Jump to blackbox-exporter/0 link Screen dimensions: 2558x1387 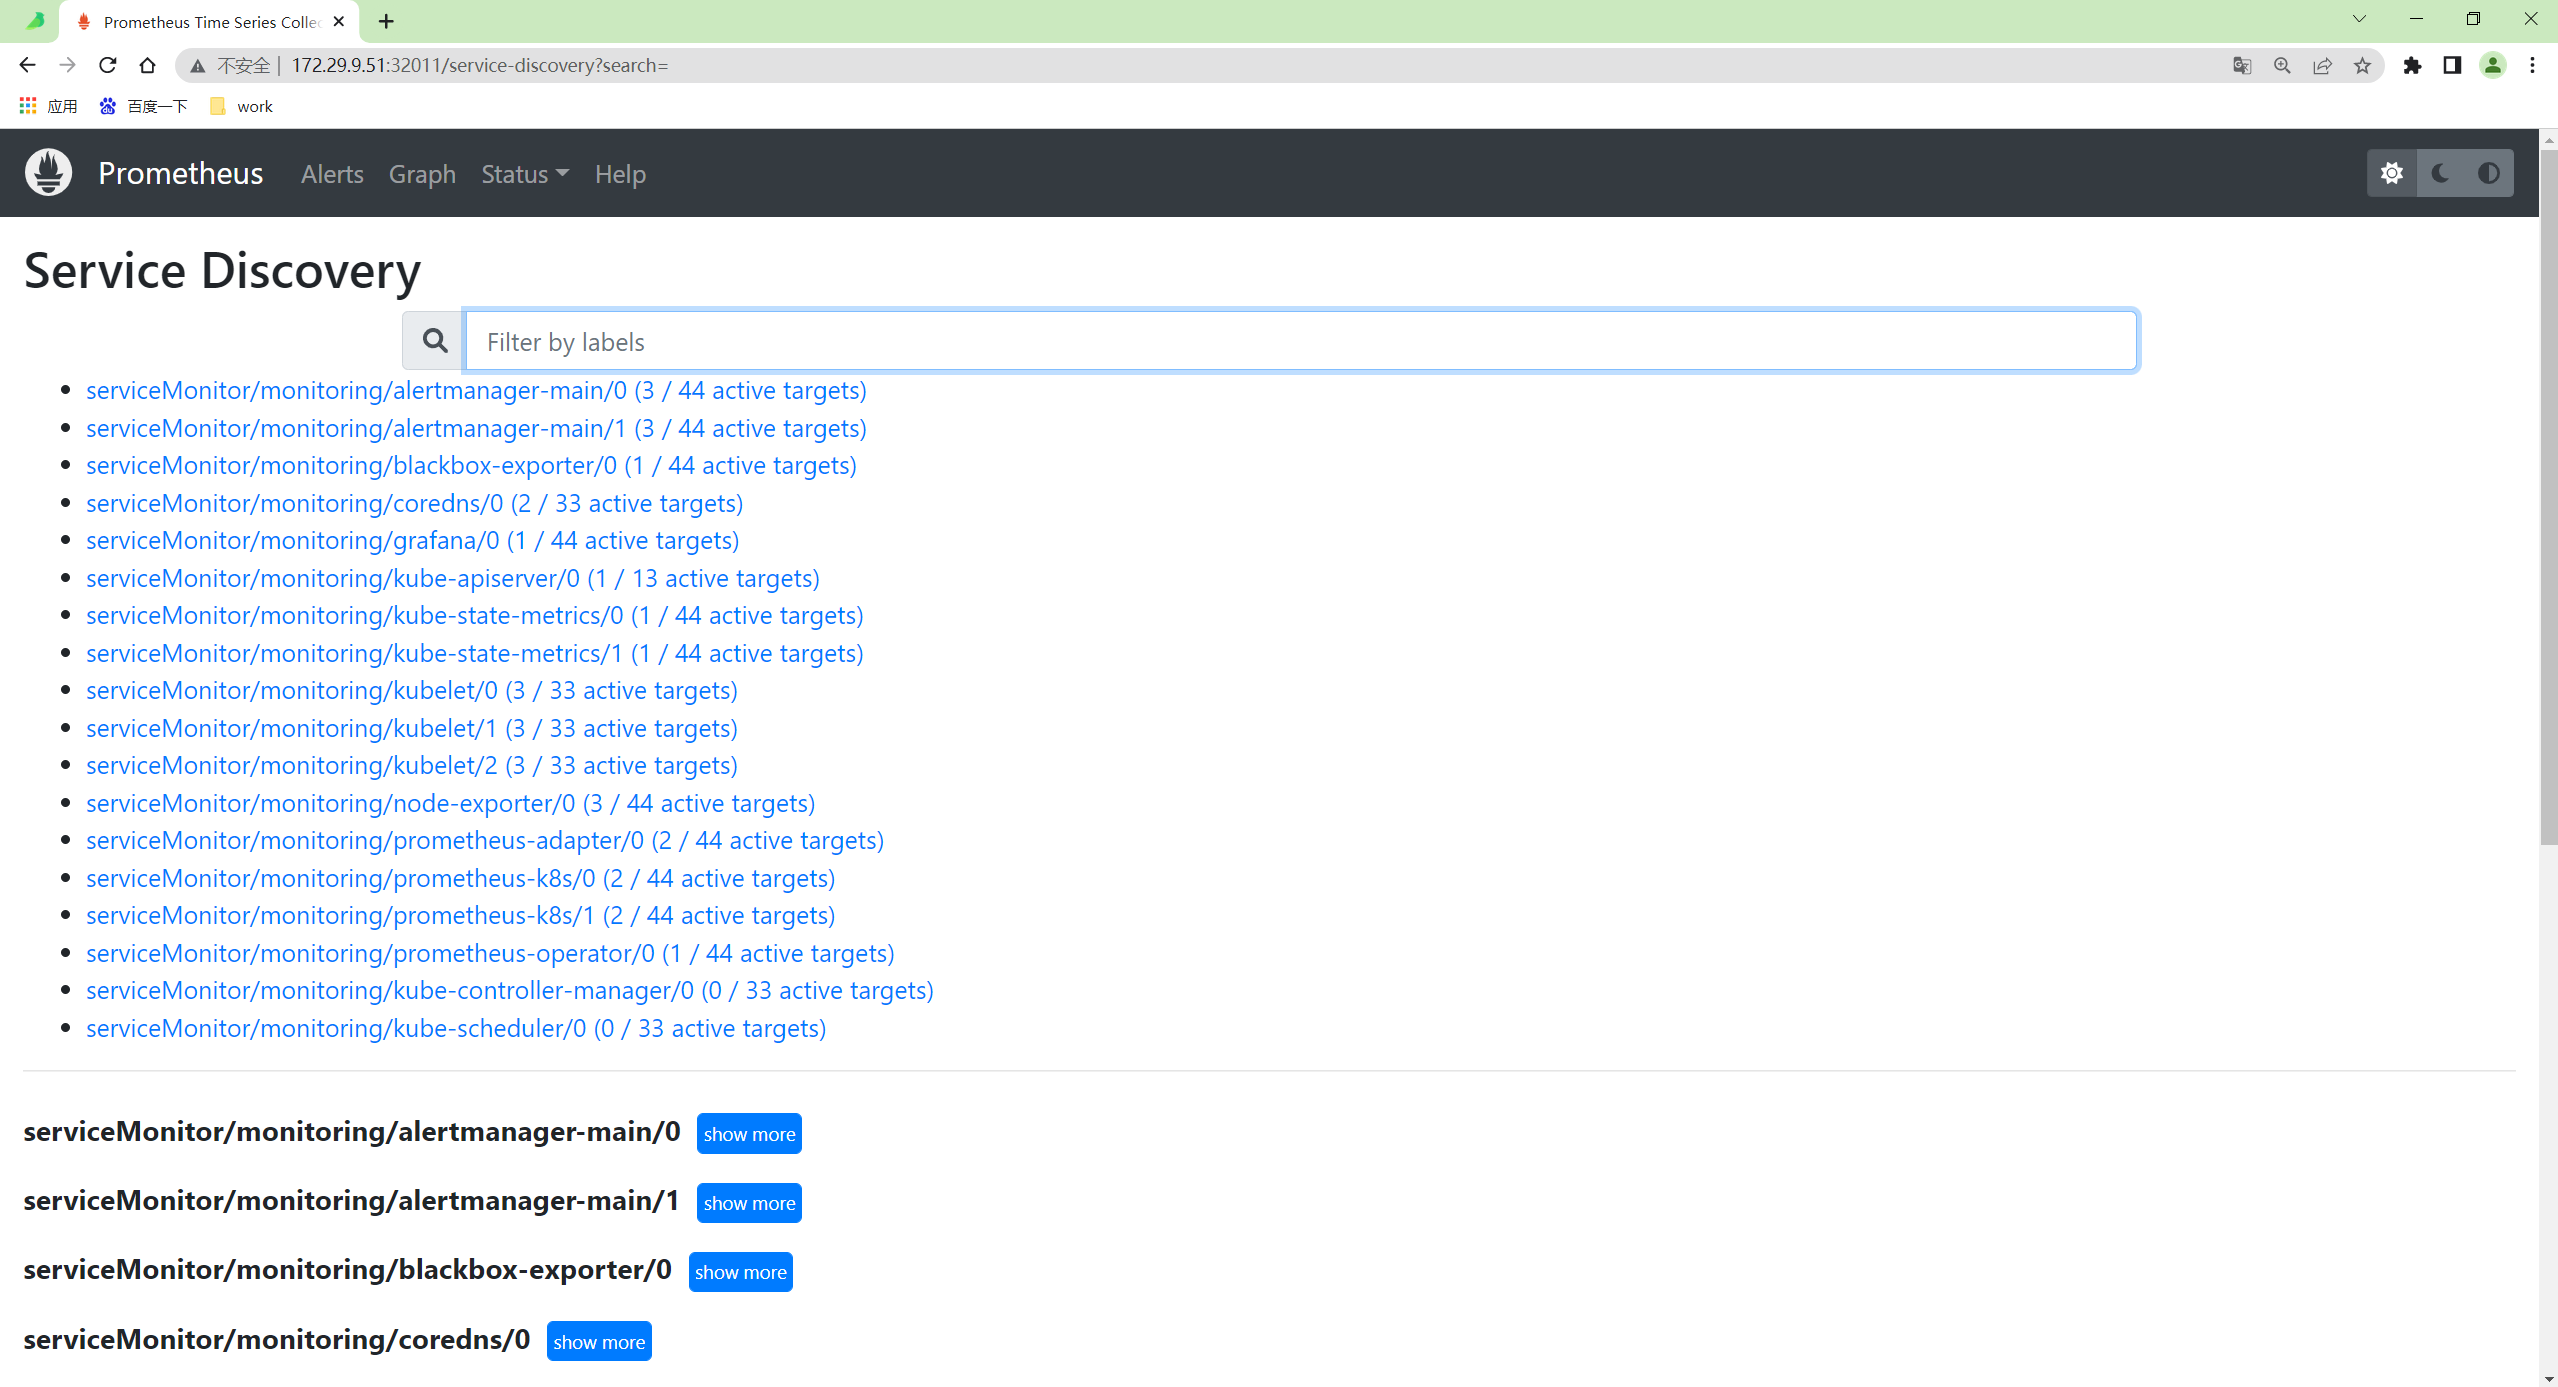tap(471, 465)
